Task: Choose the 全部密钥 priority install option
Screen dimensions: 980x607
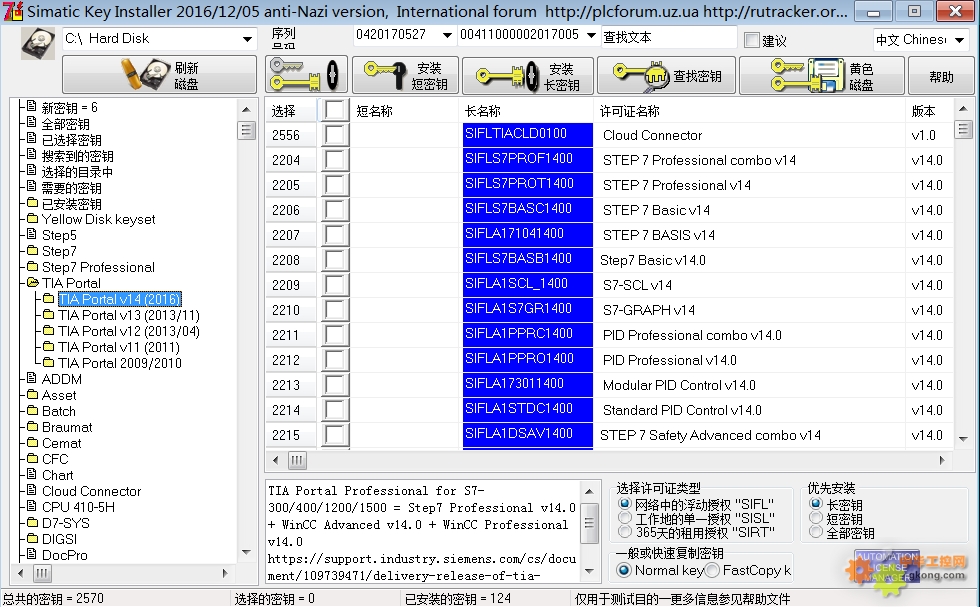Action: pyautogui.click(x=816, y=533)
